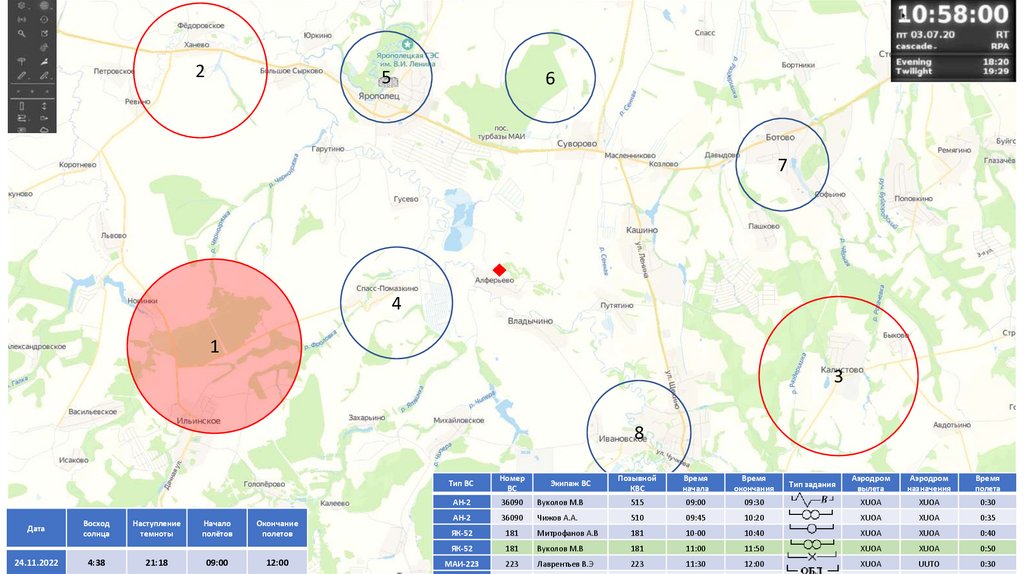
Task: Click the 'Окончание полетов' header cell
Action: (277, 528)
